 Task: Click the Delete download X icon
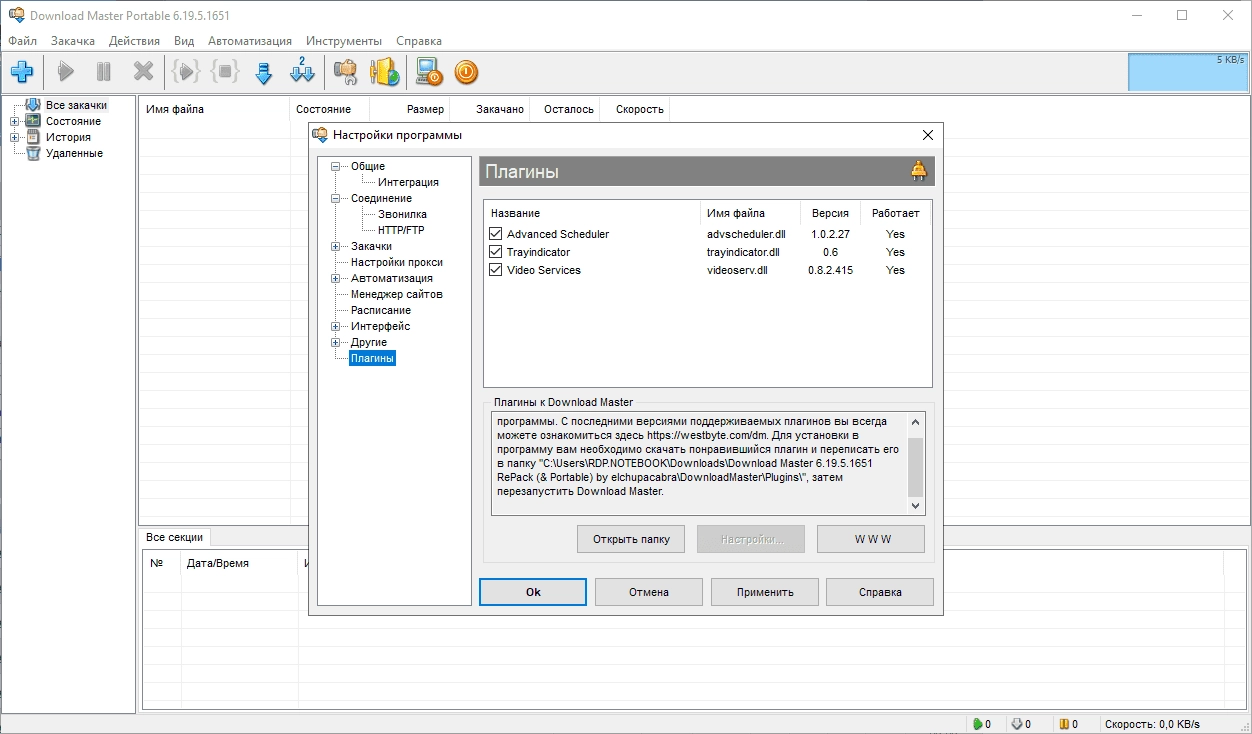tap(144, 72)
